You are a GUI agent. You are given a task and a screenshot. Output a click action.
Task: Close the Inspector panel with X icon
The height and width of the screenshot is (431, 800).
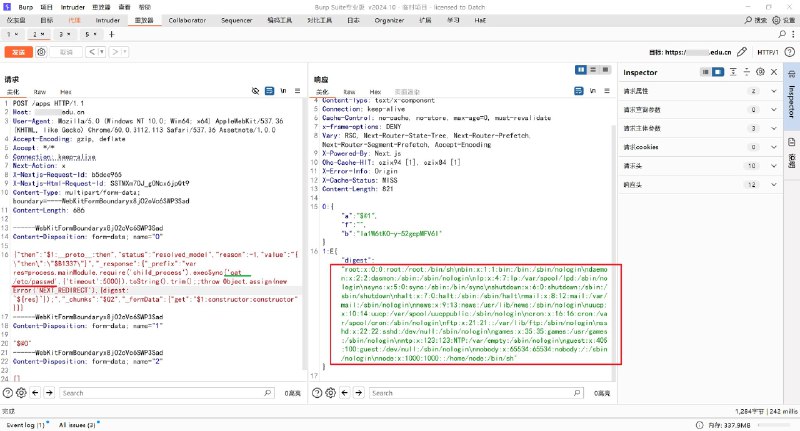[773, 72]
